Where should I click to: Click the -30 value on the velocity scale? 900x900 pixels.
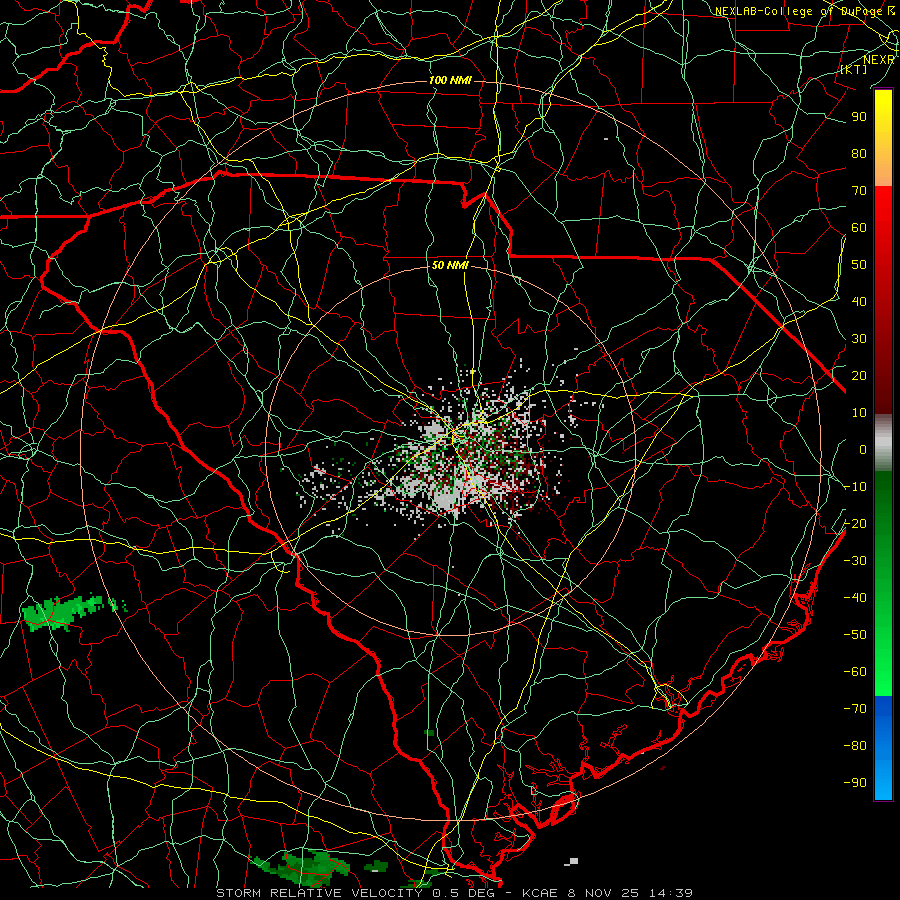[855, 561]
